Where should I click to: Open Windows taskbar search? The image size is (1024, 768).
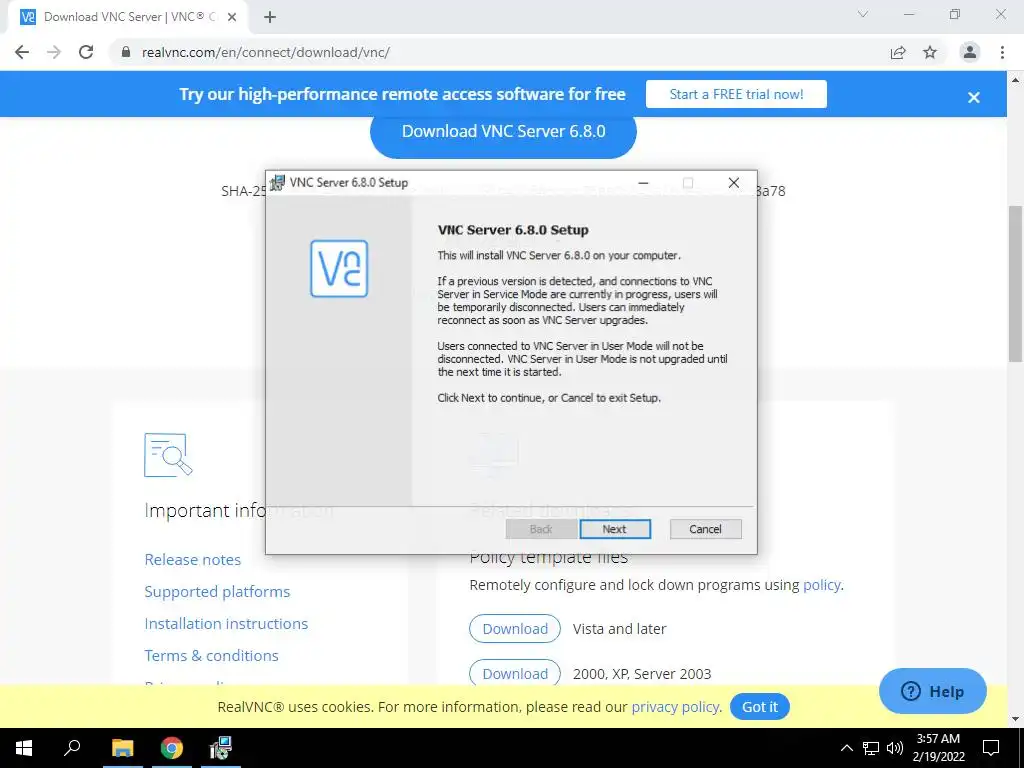click(72, 748)
